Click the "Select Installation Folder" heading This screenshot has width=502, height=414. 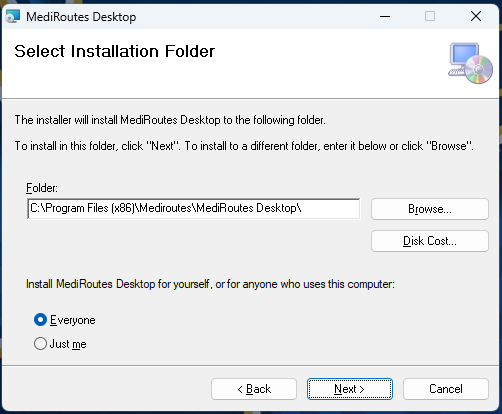point(115,51)
